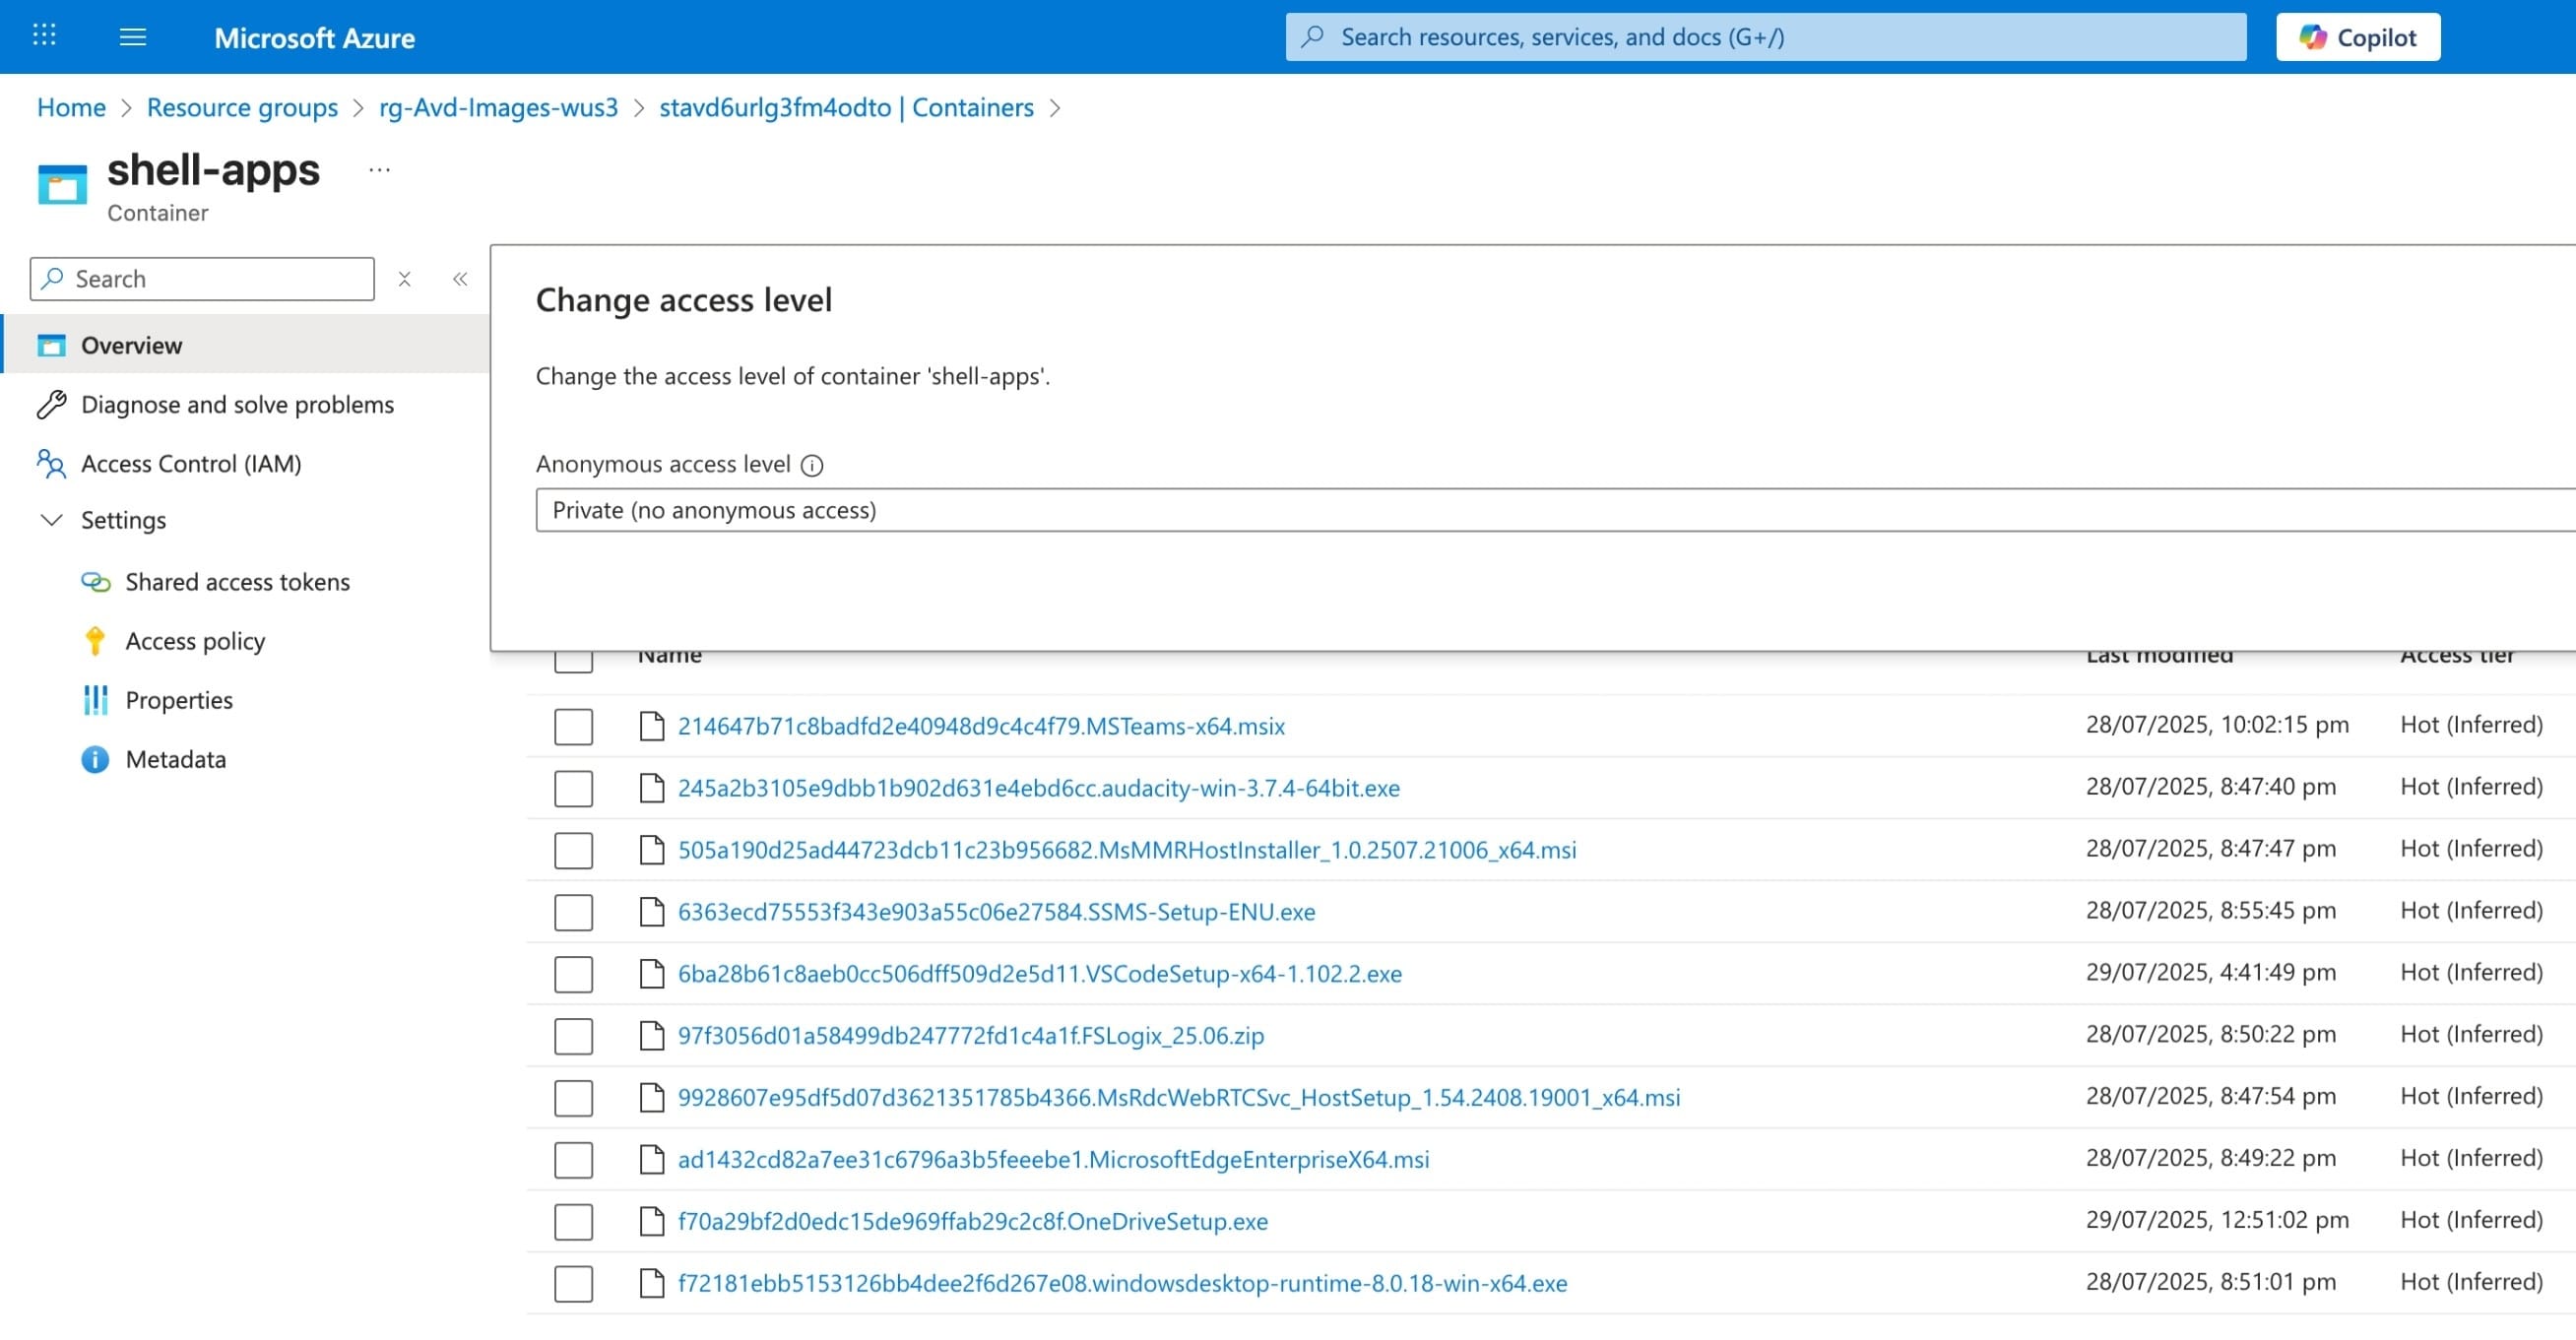Click the file icon of MicrosoftEdgeEnterpriseX64.msi

(x=652, y=1160)
